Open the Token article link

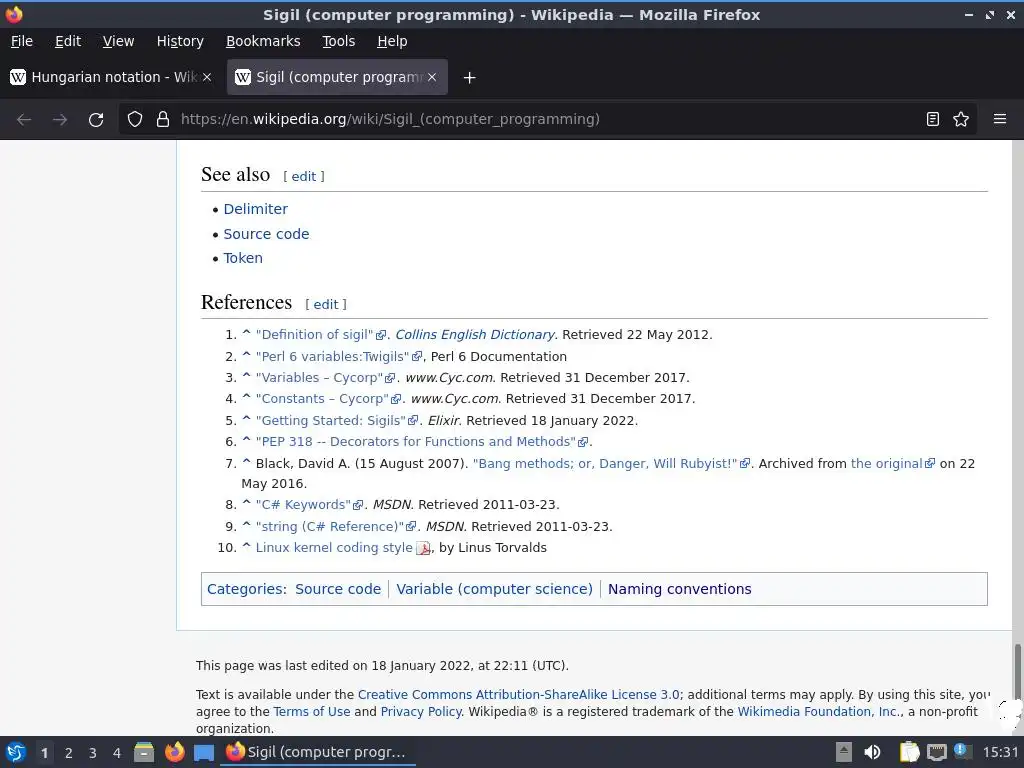coord(243,258)
